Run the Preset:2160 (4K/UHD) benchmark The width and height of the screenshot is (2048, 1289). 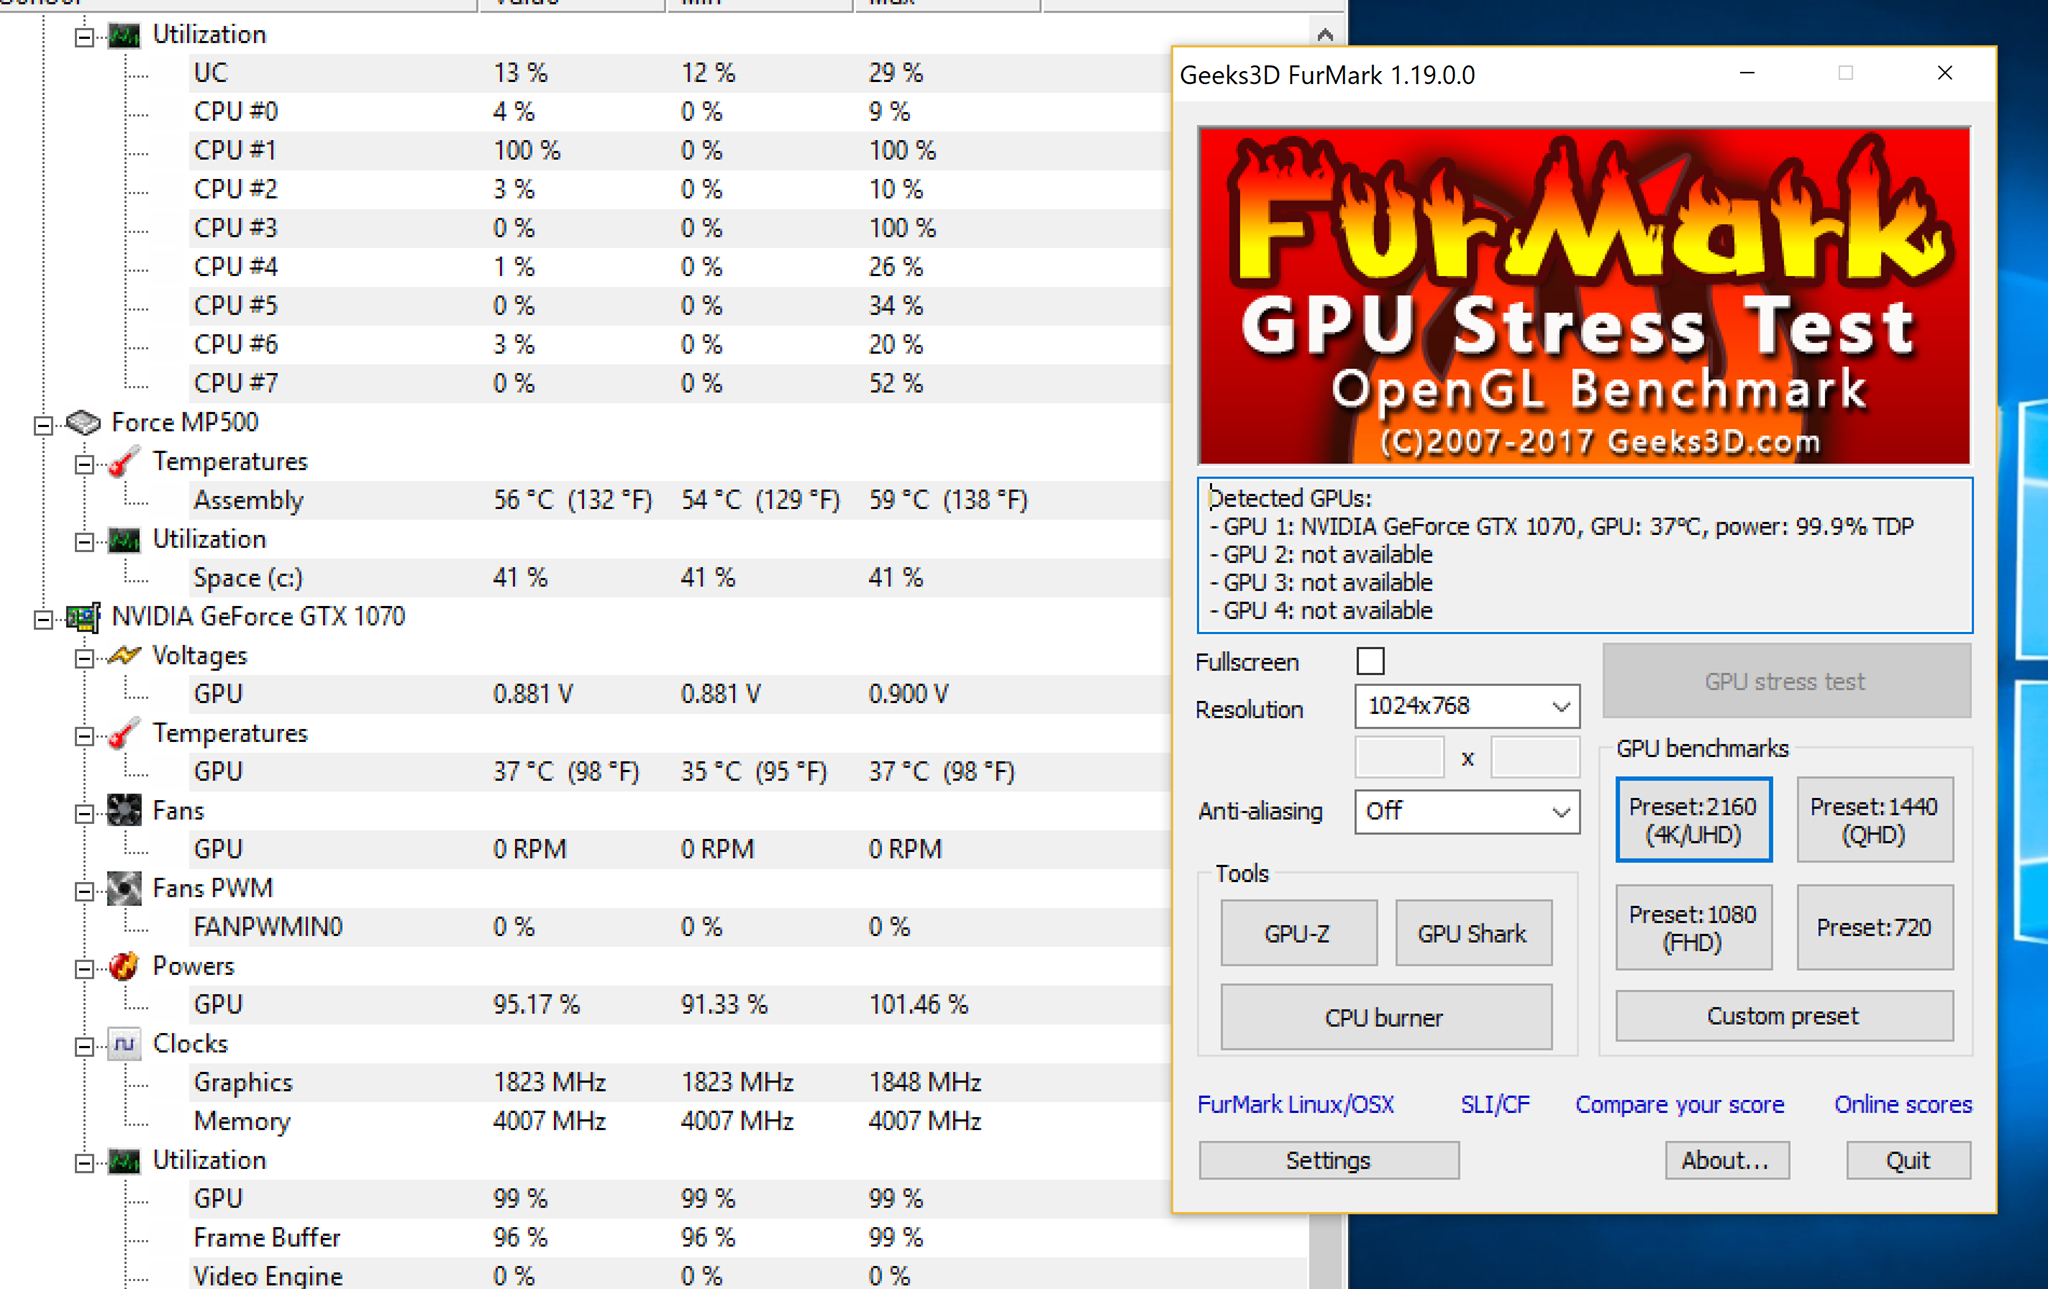pyautogui.click(x=1693, y=820)
